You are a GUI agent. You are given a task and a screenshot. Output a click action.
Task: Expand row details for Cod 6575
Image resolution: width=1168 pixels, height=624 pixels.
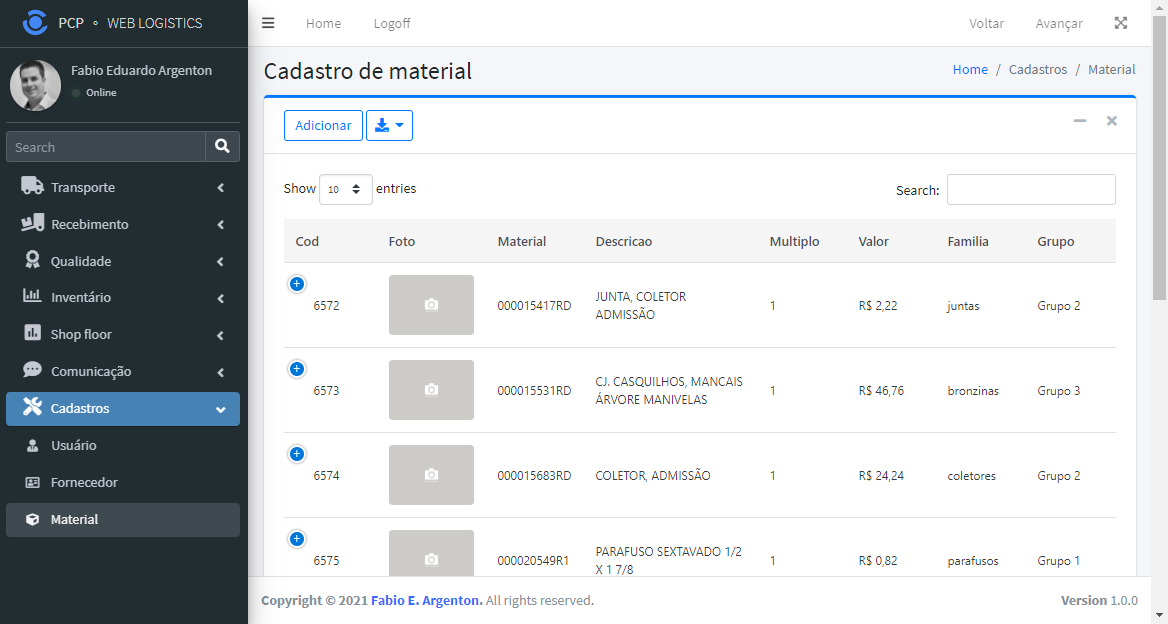coord(296,538)
